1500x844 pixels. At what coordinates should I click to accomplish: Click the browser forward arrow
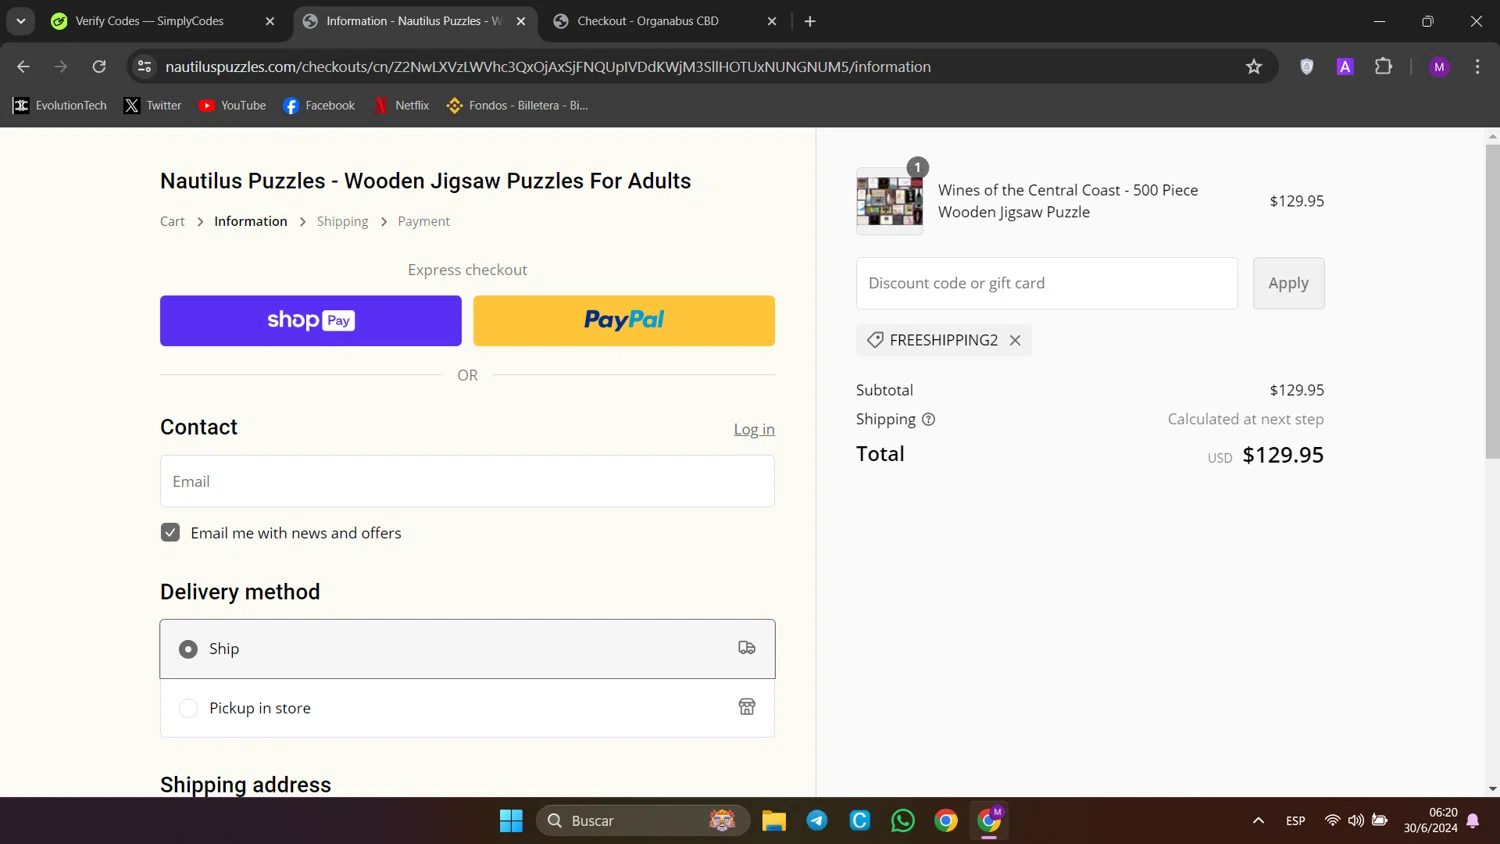click(61, 67)
